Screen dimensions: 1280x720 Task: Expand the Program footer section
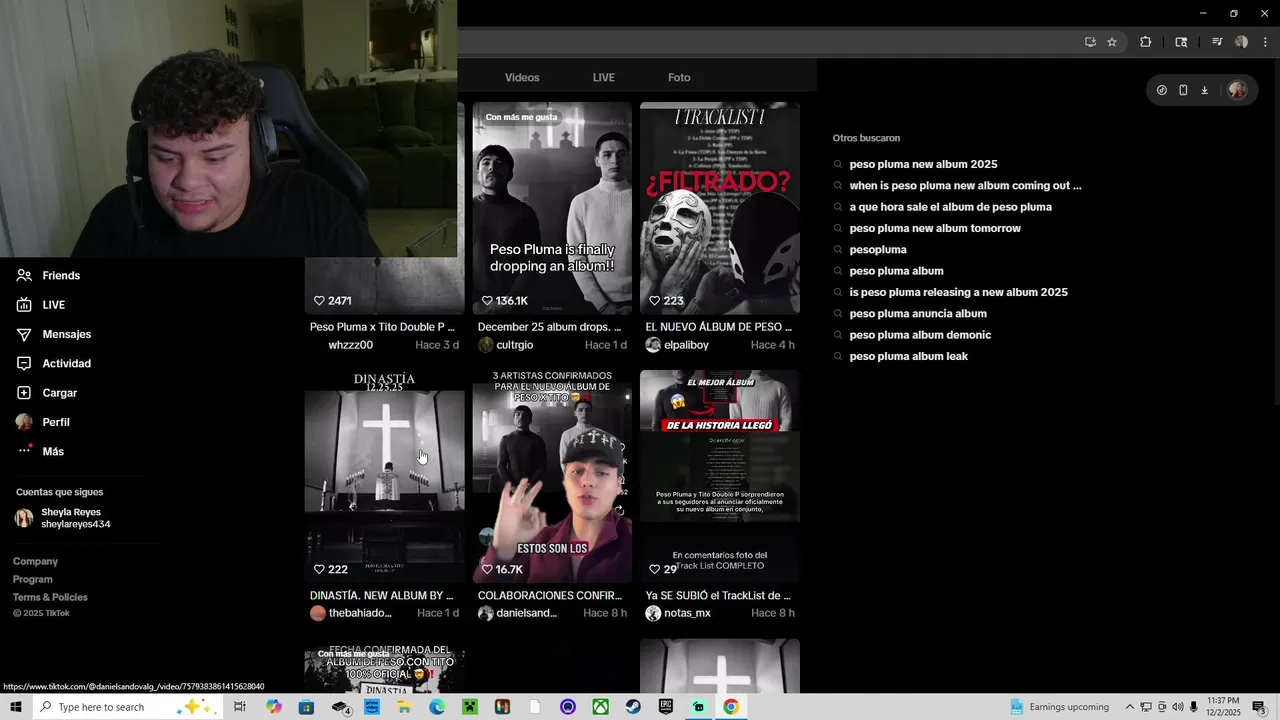[33, 580]
